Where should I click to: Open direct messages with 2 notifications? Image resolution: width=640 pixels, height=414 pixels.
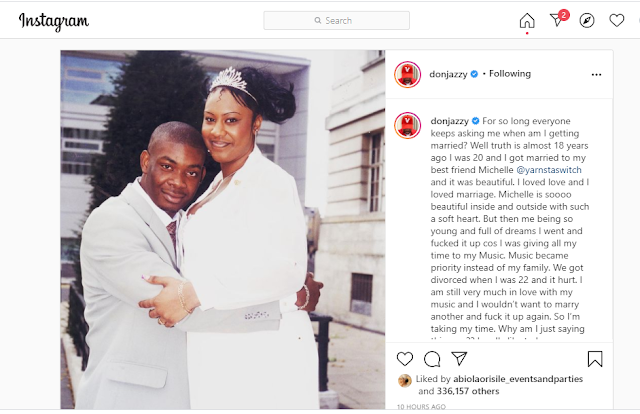coord(558,20)
